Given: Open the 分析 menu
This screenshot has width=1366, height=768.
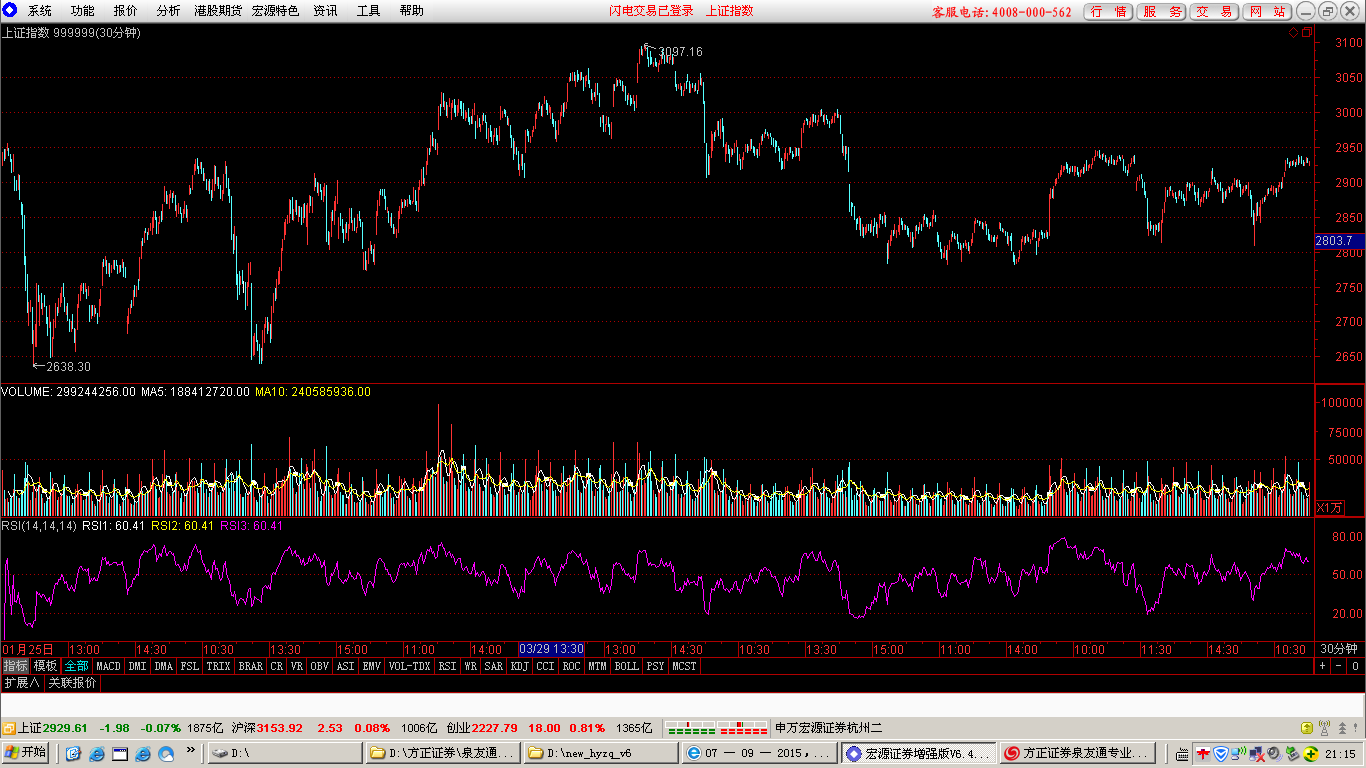Looking at the screenshot, I should 168,11.
